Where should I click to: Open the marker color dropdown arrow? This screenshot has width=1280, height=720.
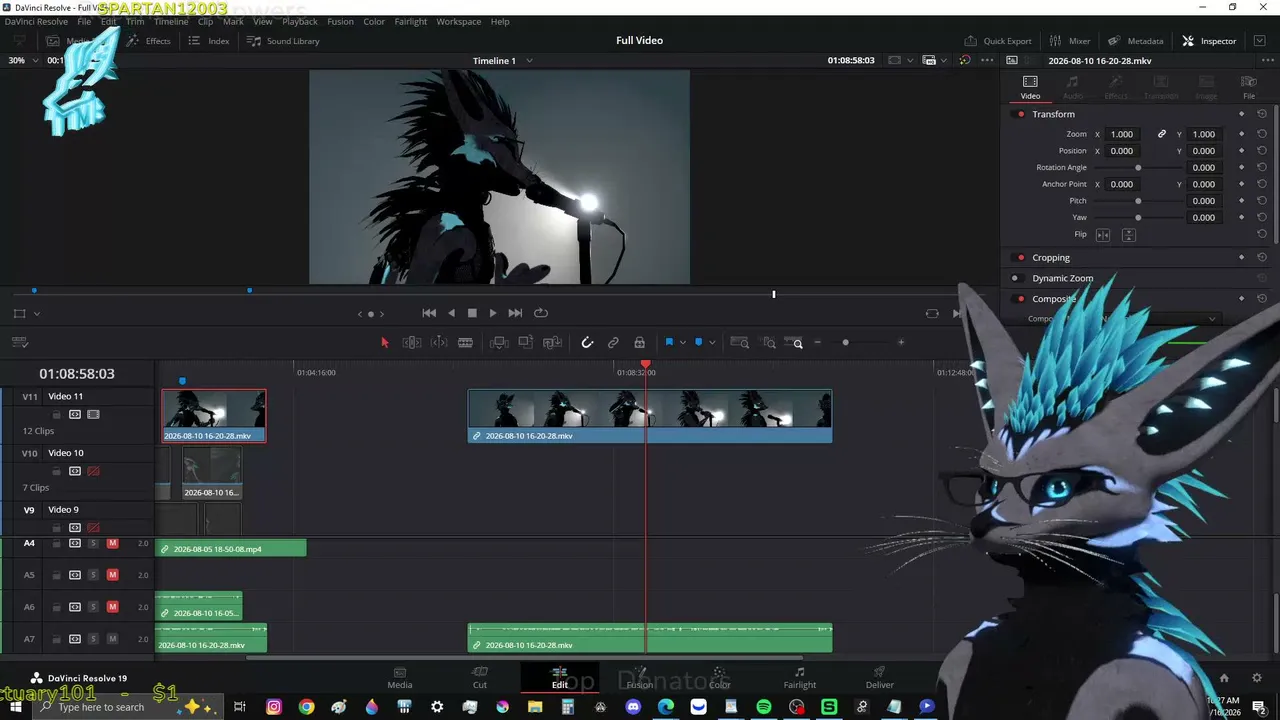tap(711, 343)
